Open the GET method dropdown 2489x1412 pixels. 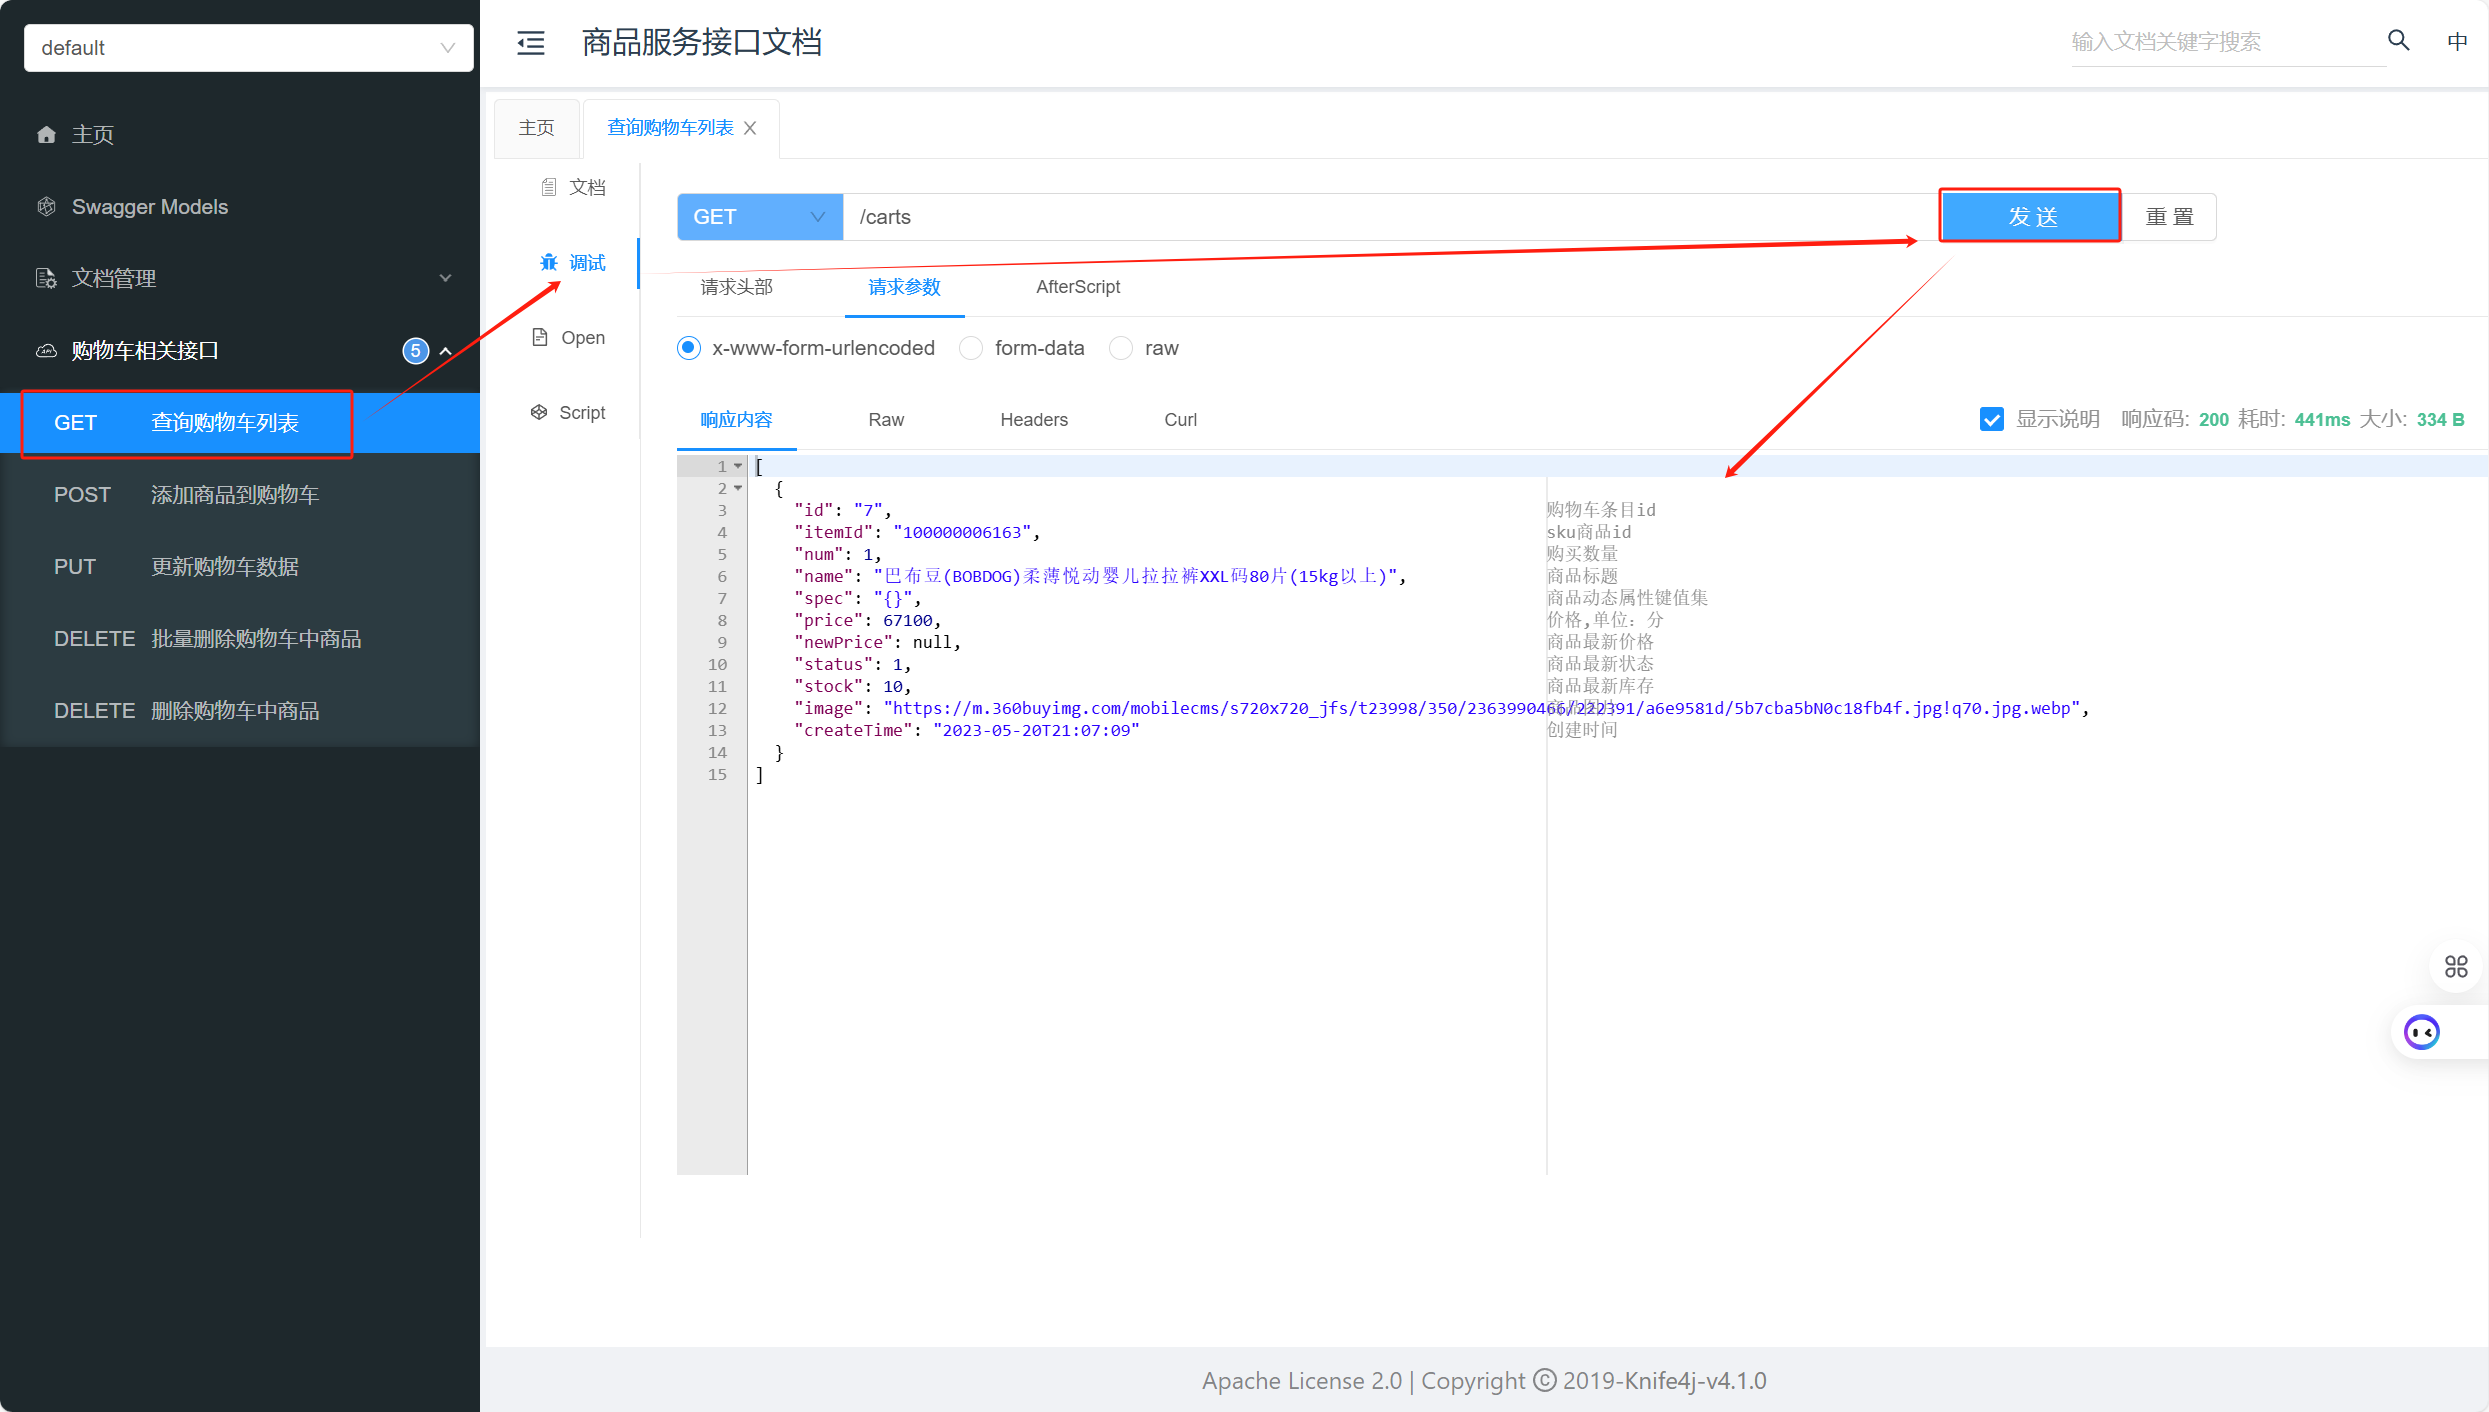759,217
